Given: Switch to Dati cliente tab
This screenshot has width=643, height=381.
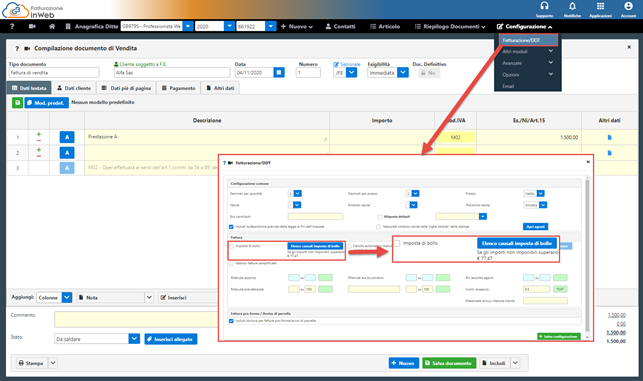Looking at the screenshot, I should point(73,88).
